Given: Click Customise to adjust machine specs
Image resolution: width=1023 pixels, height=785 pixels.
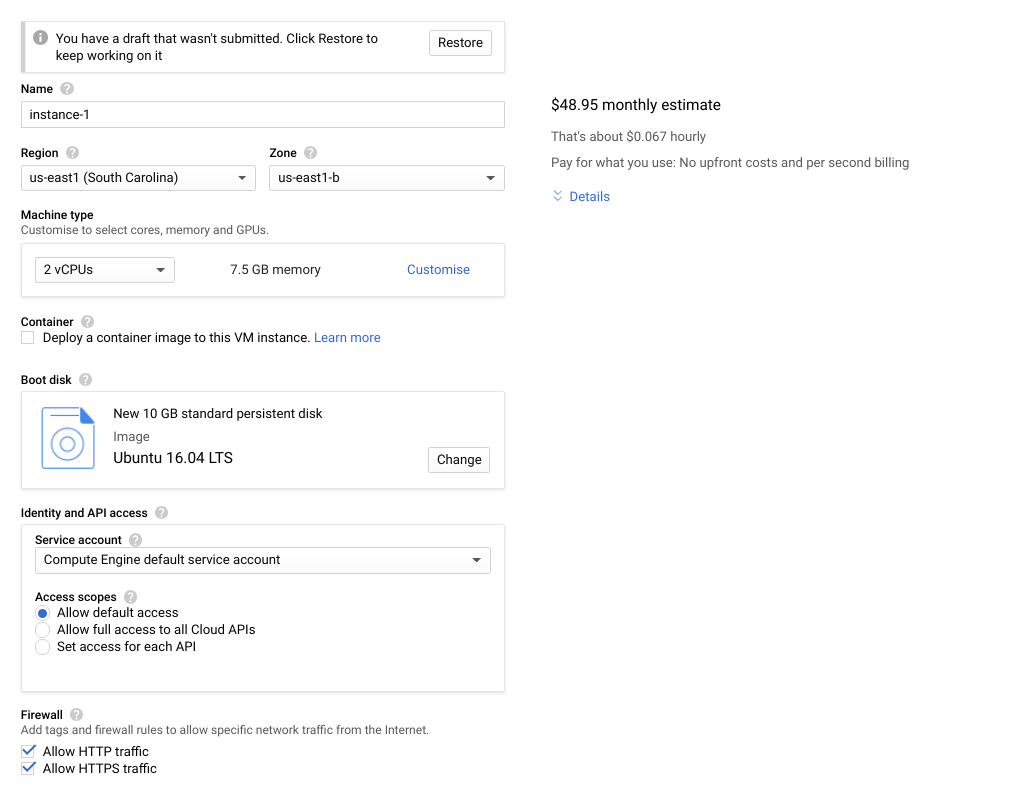Looking at the screenshot, I should coord(438,269).
